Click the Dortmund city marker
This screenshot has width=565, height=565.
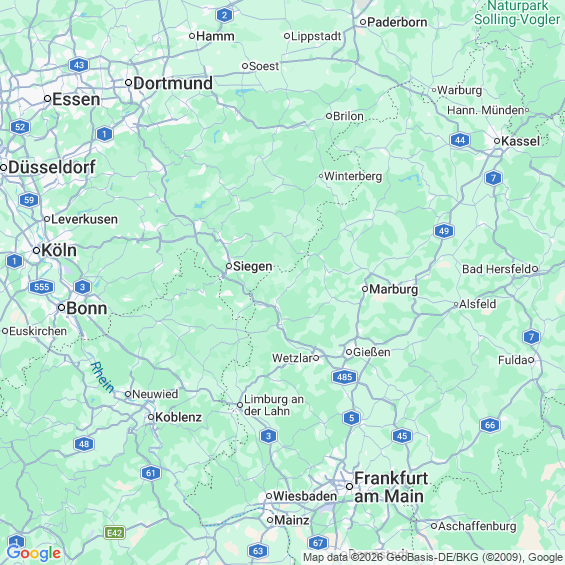tap(128, 83)
